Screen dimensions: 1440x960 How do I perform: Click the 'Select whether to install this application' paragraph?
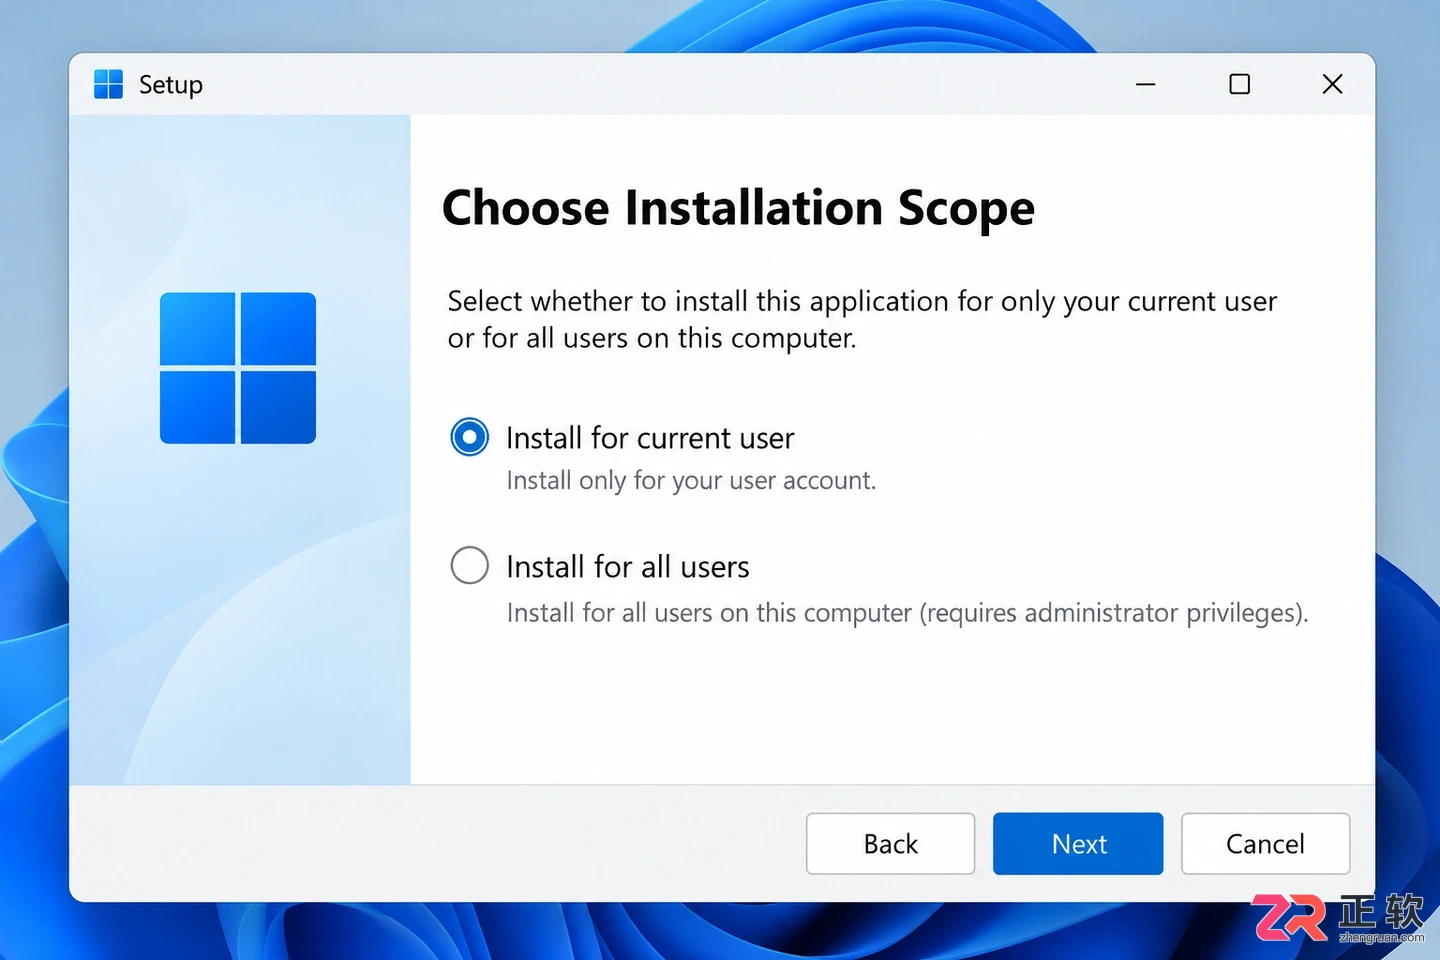click(862, 319)
